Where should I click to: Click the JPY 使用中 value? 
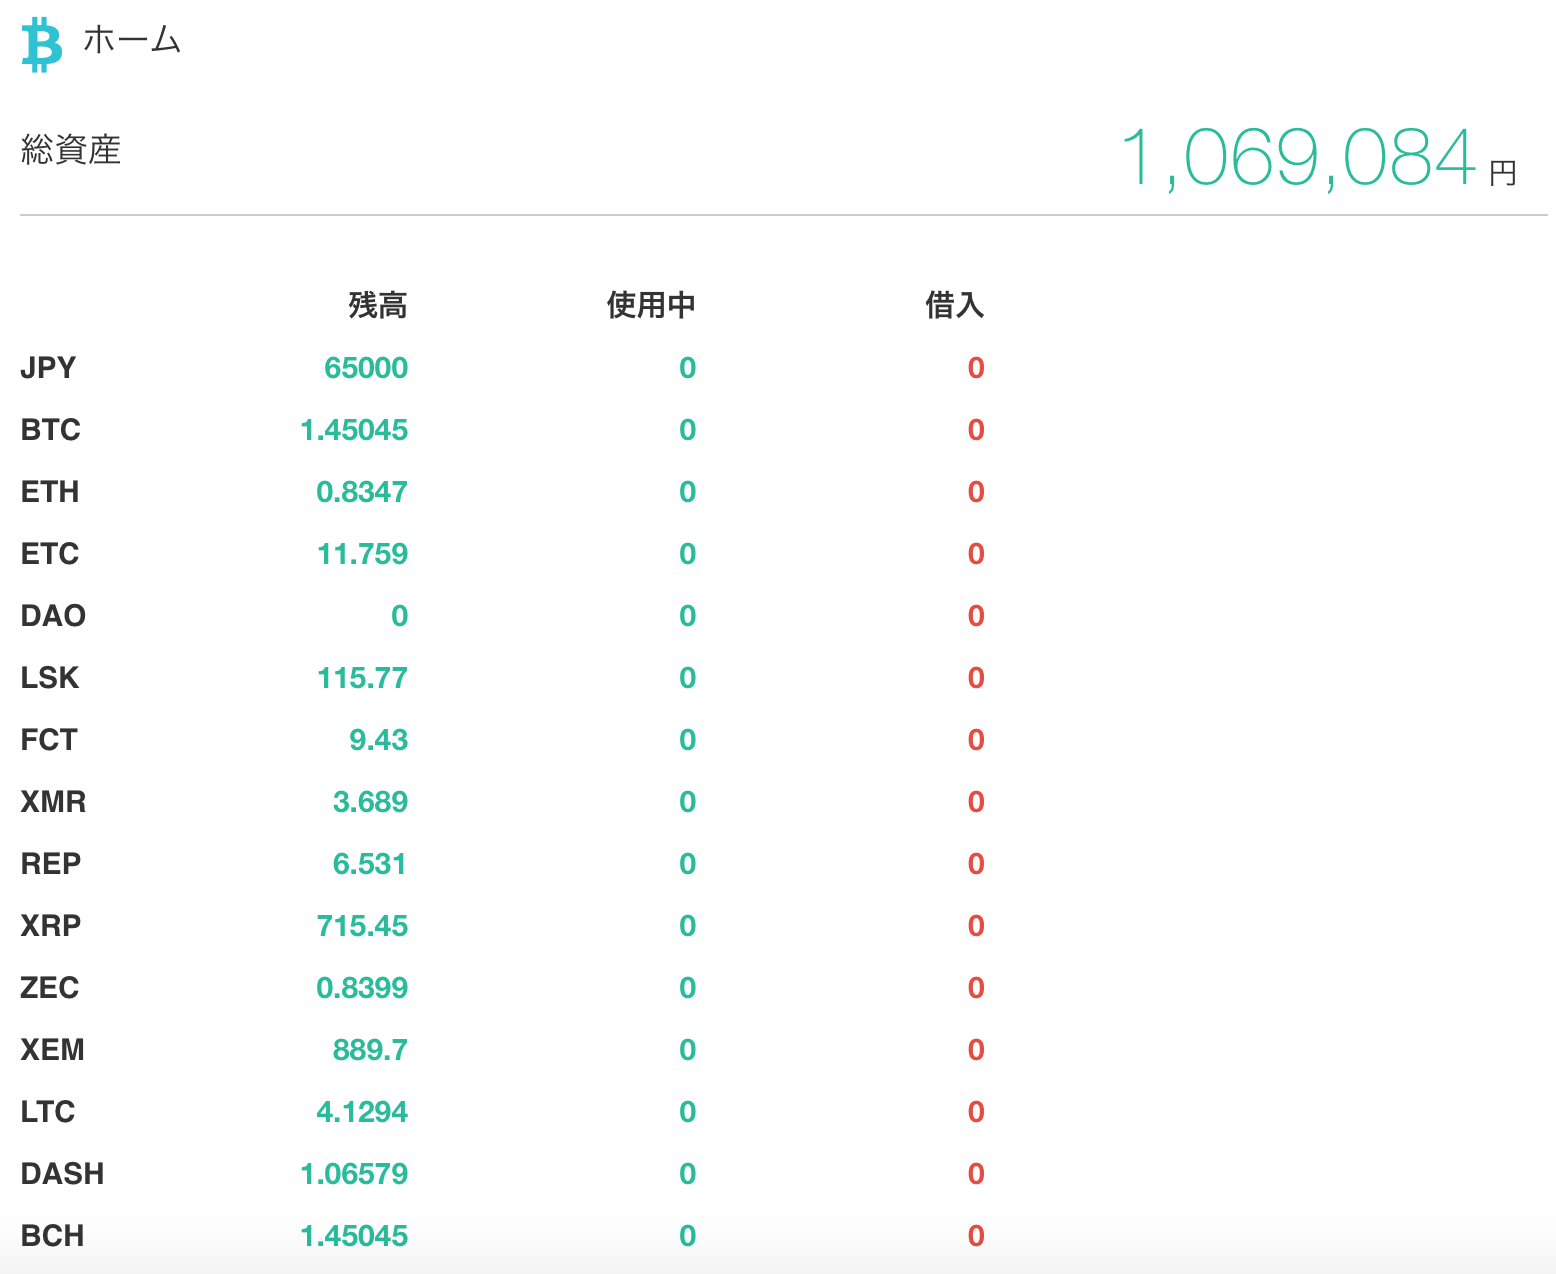pos(688,367)
